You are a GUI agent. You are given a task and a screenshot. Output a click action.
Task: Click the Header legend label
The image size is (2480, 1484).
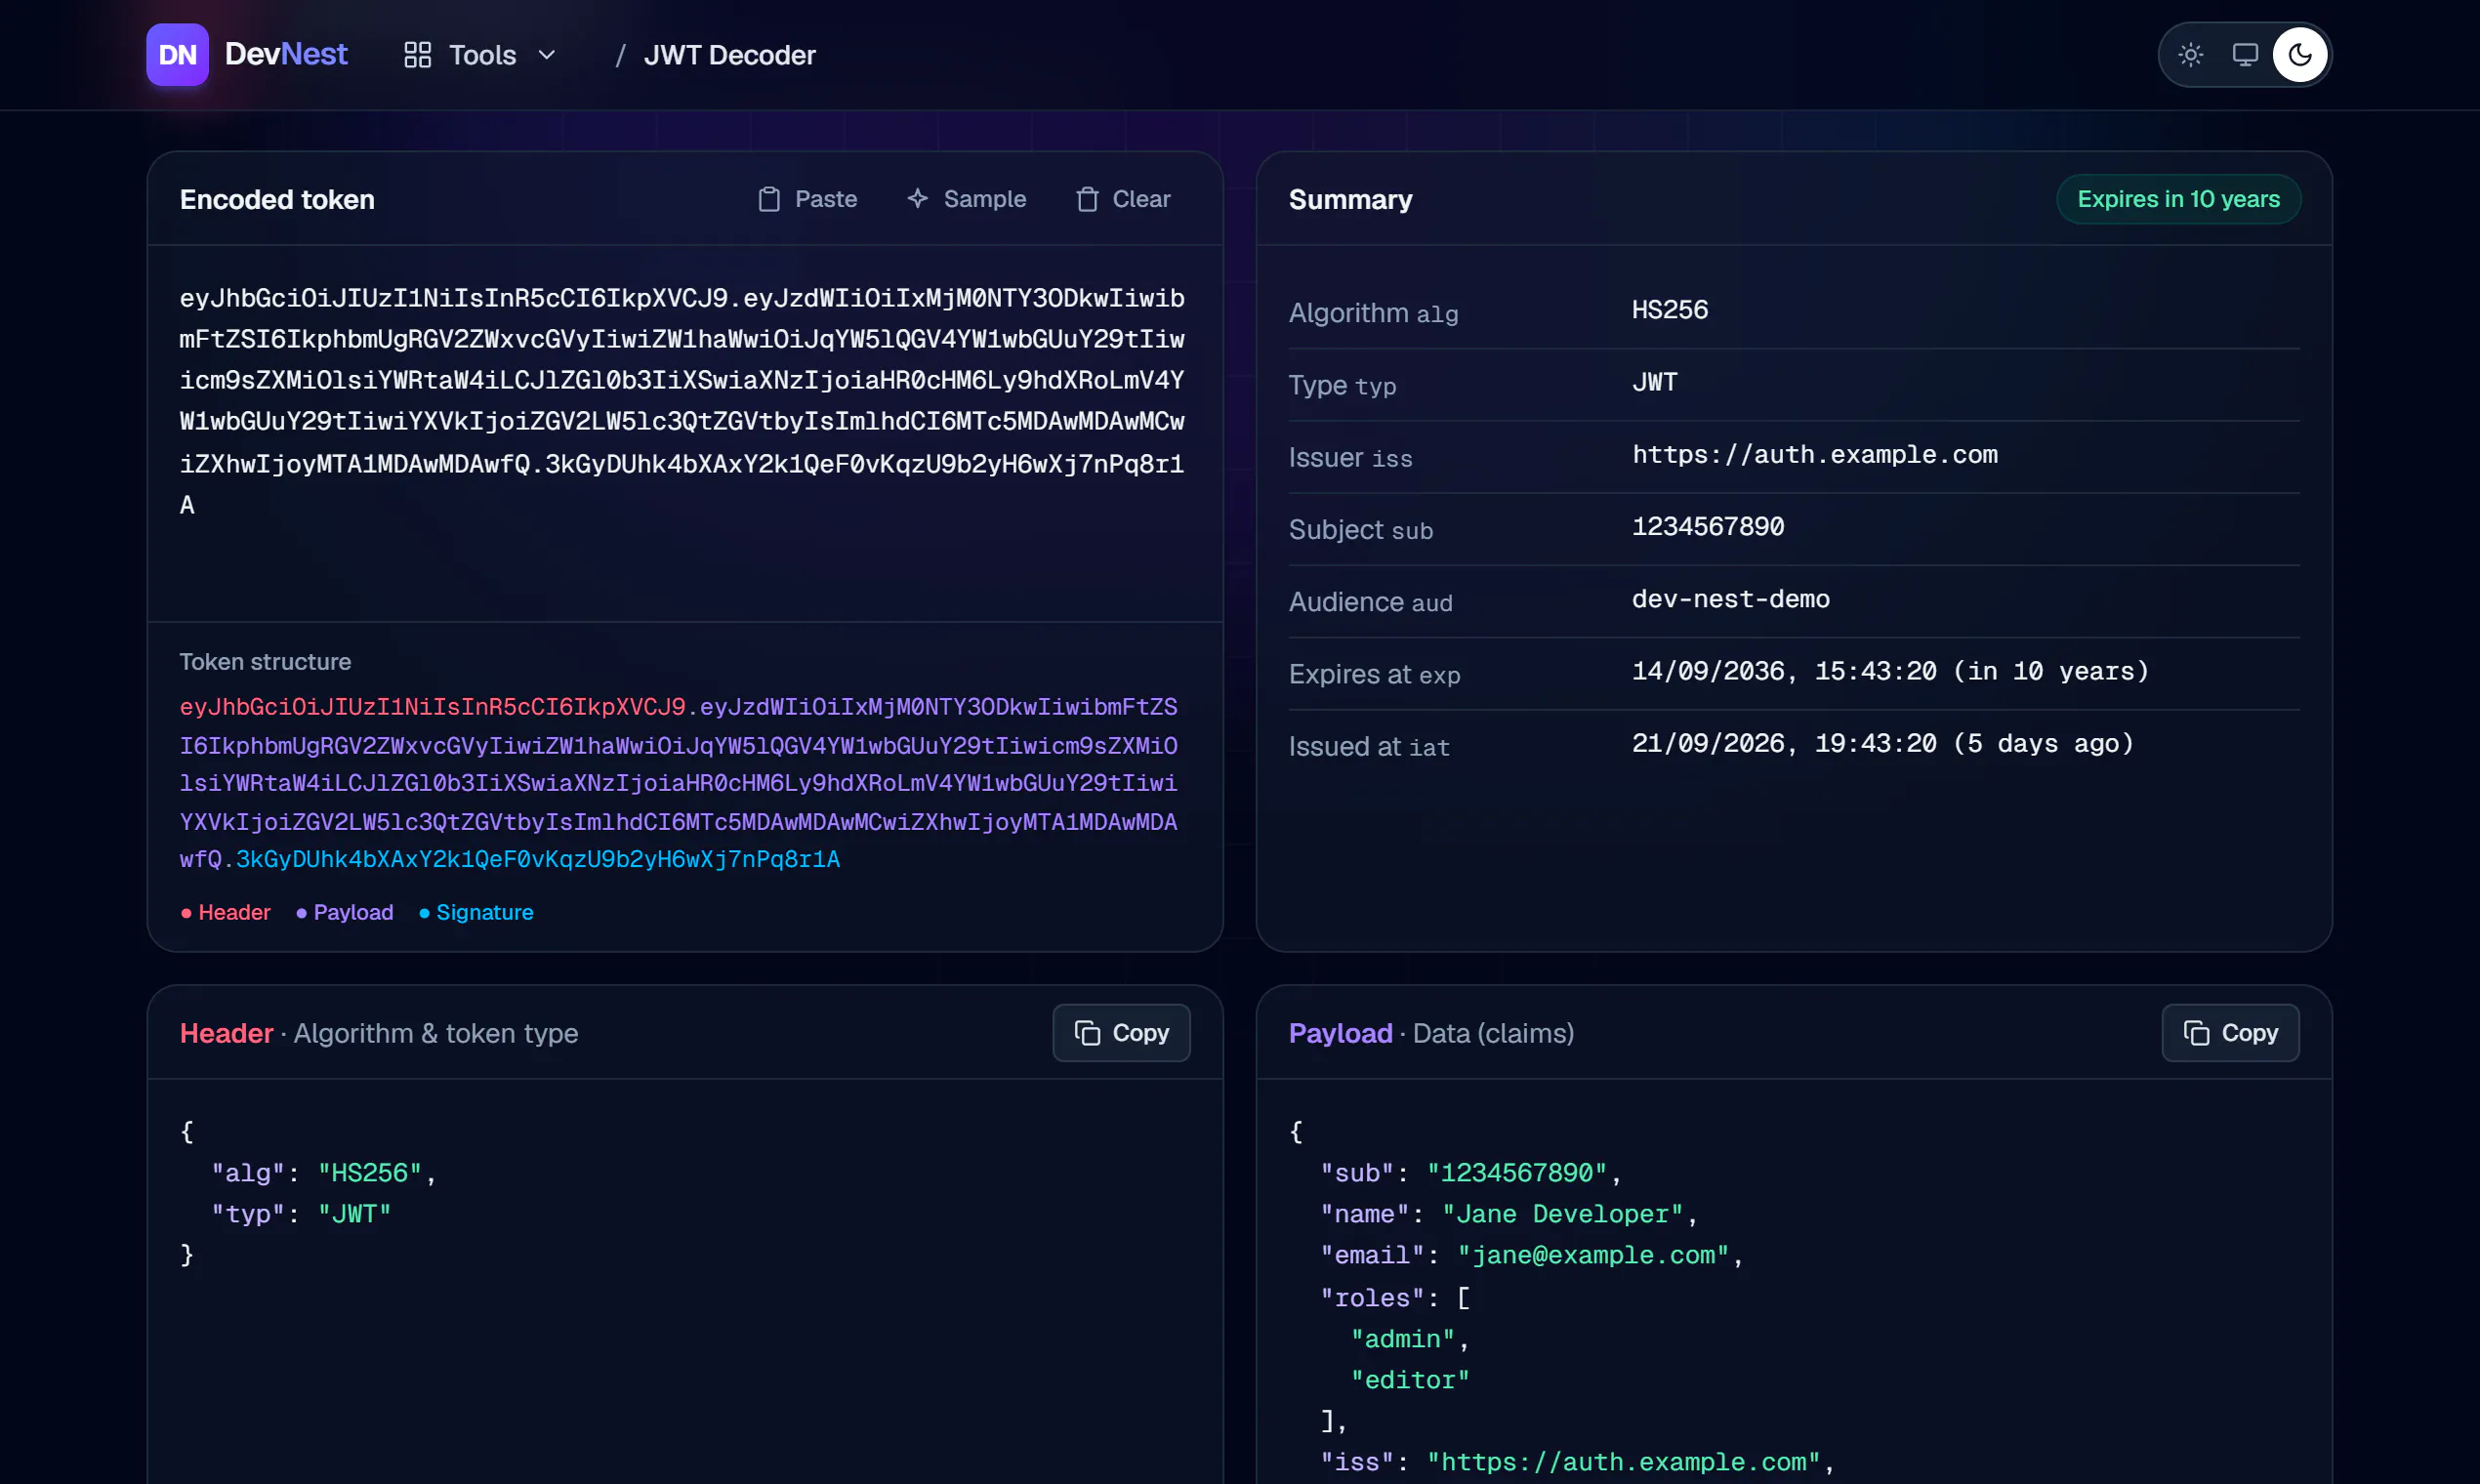(x=234, y=912)
